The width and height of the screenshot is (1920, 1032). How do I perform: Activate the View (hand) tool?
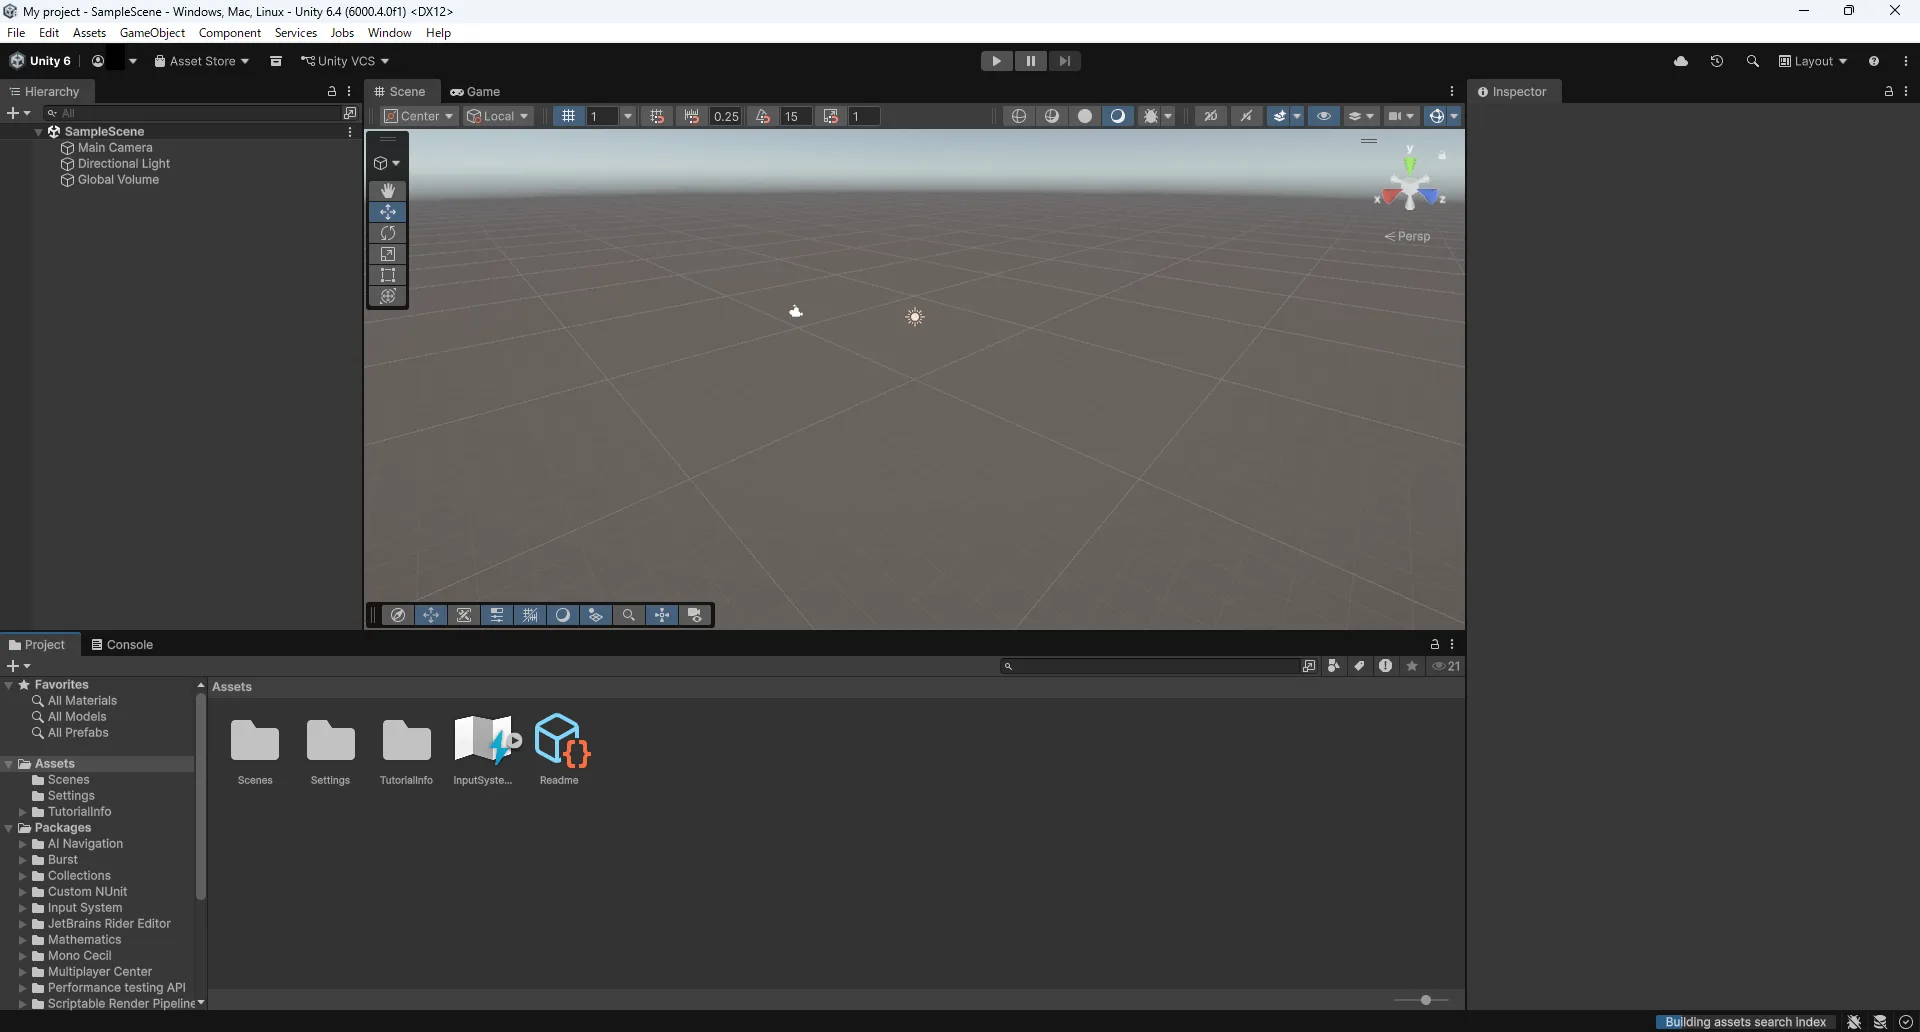tap(387, 190)
